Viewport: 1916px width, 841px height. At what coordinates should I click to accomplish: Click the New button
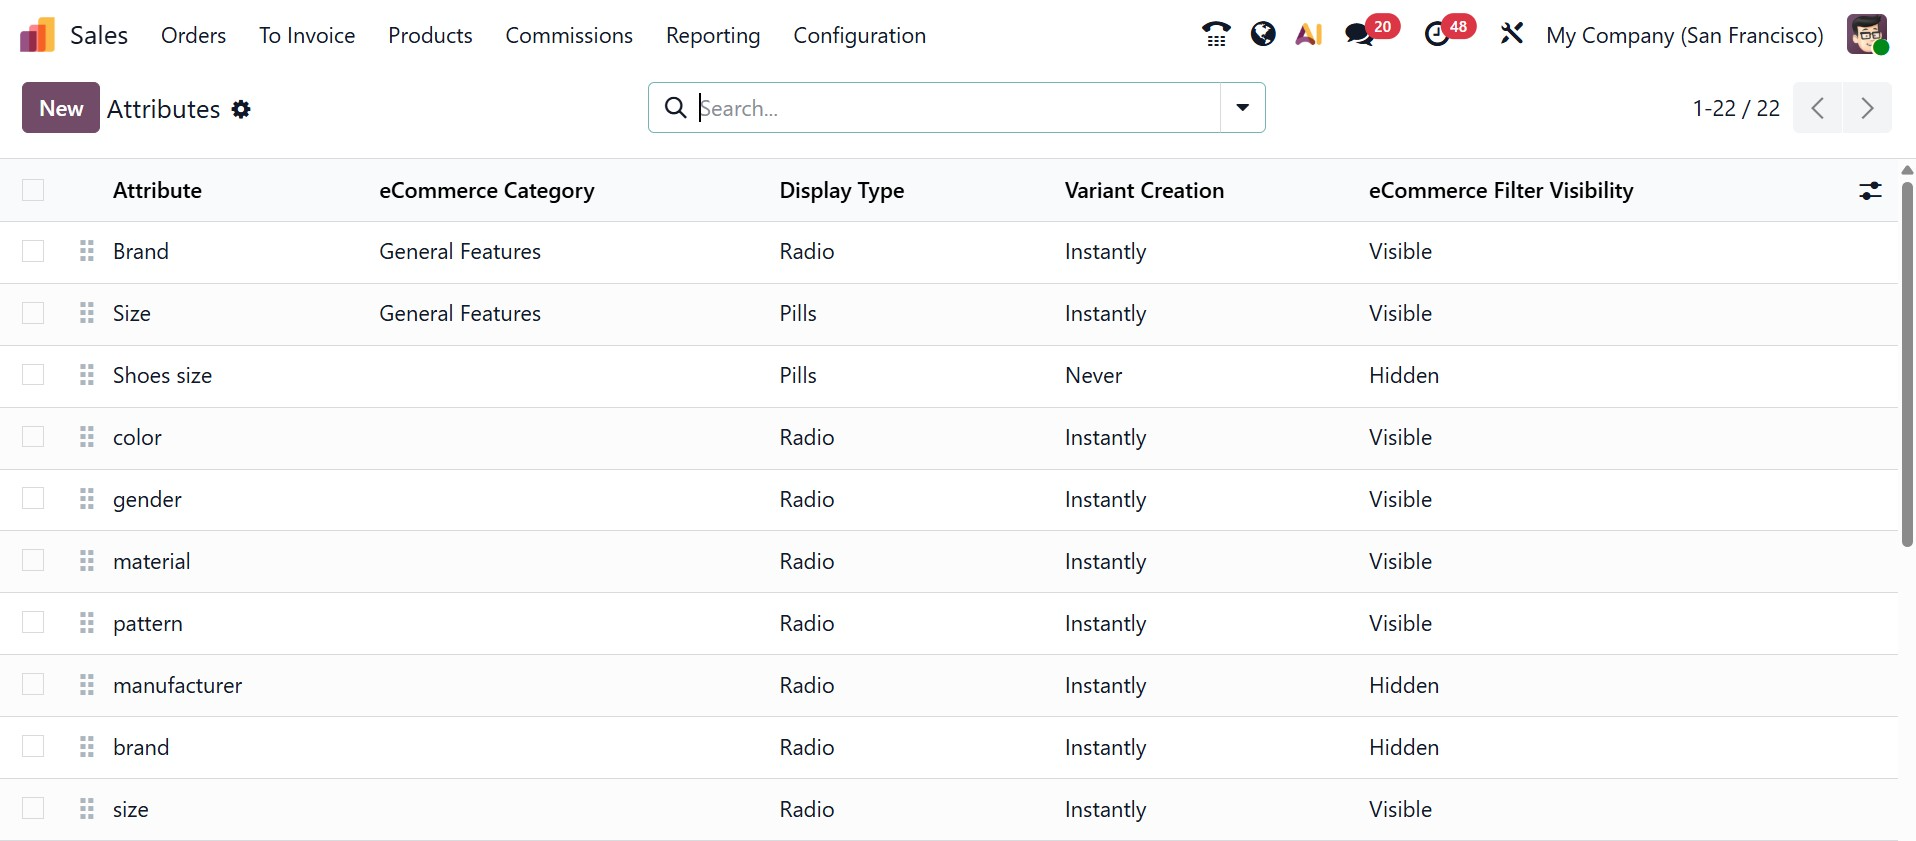point(61,108)
